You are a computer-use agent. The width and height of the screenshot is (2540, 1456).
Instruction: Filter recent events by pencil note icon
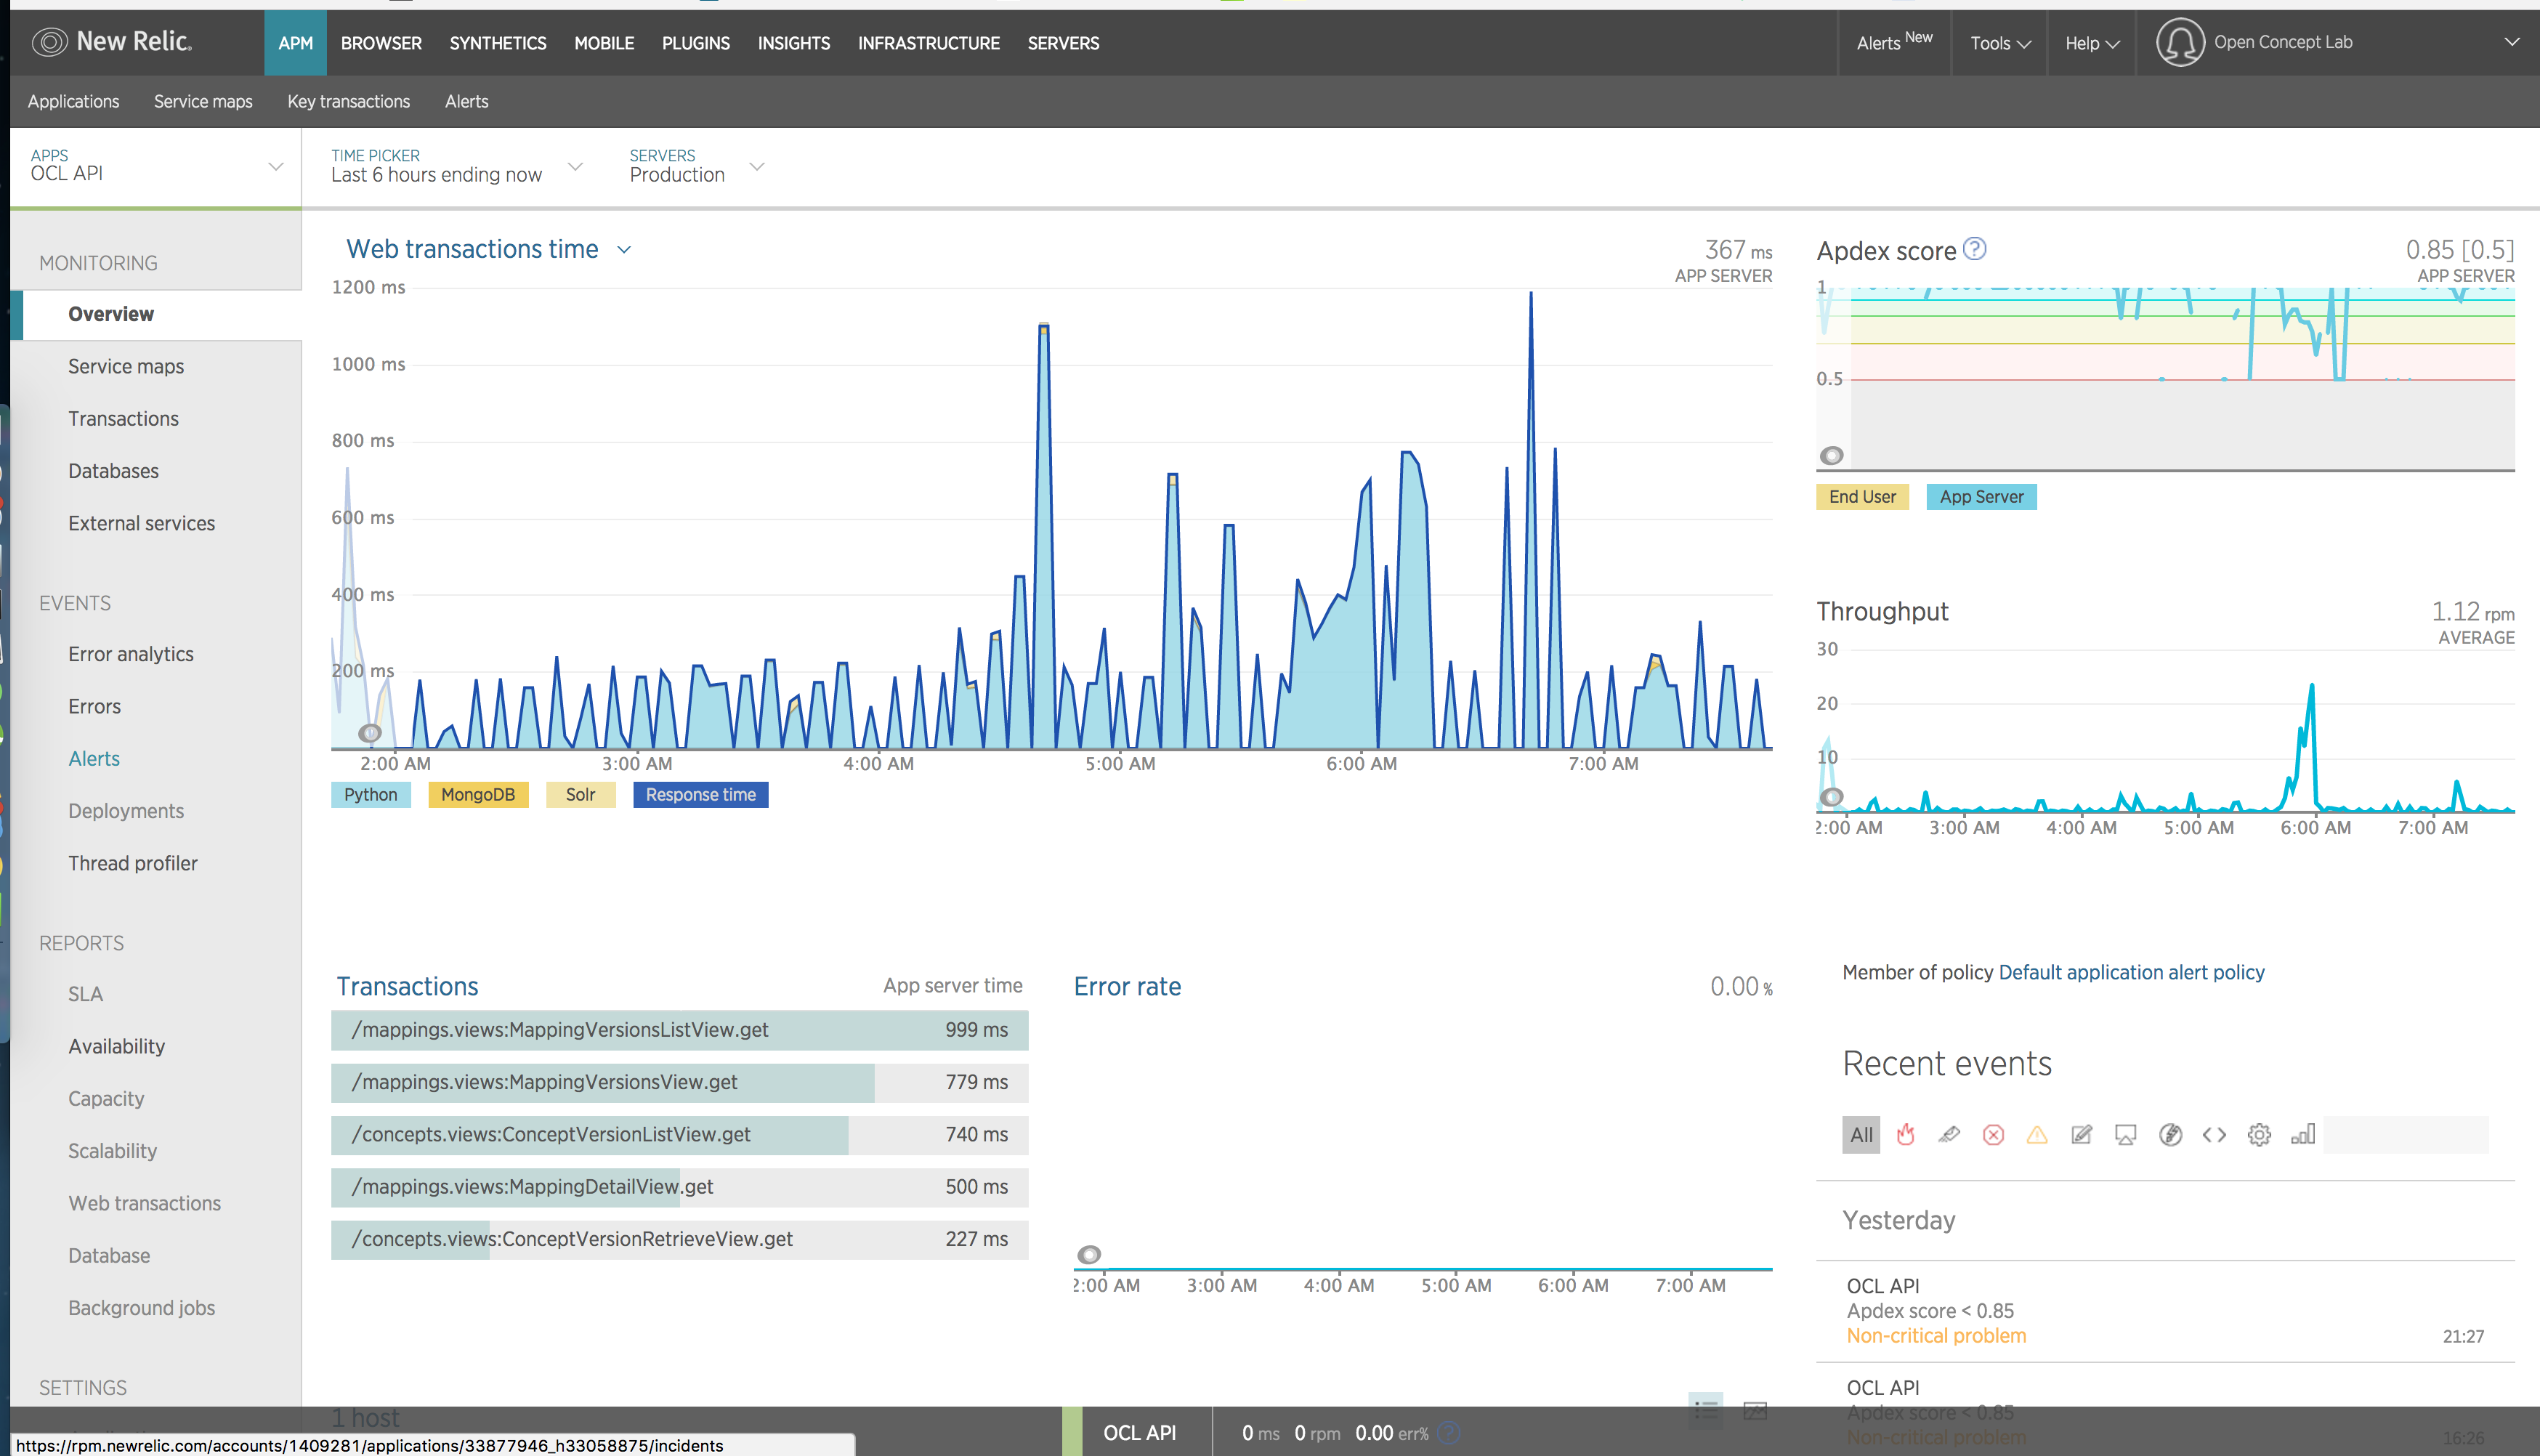[2082, 1134]
